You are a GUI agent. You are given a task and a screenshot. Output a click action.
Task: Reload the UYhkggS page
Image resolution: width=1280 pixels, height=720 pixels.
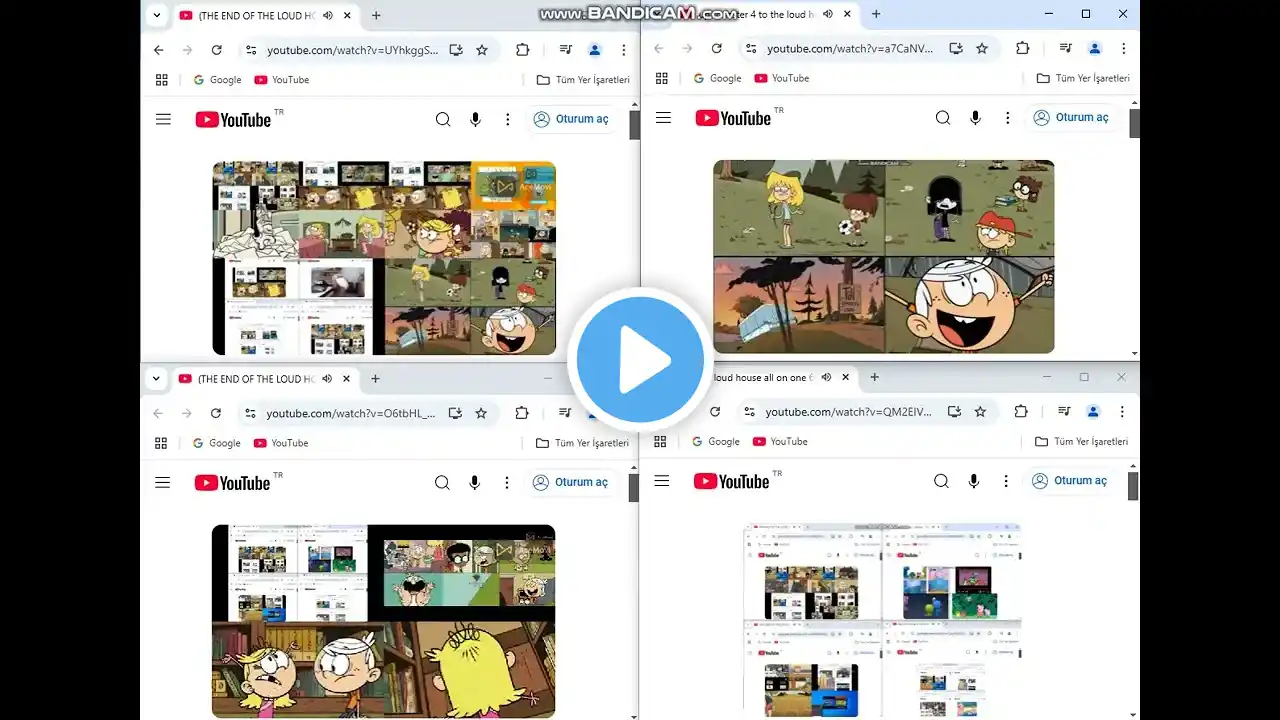coord(216,50)
